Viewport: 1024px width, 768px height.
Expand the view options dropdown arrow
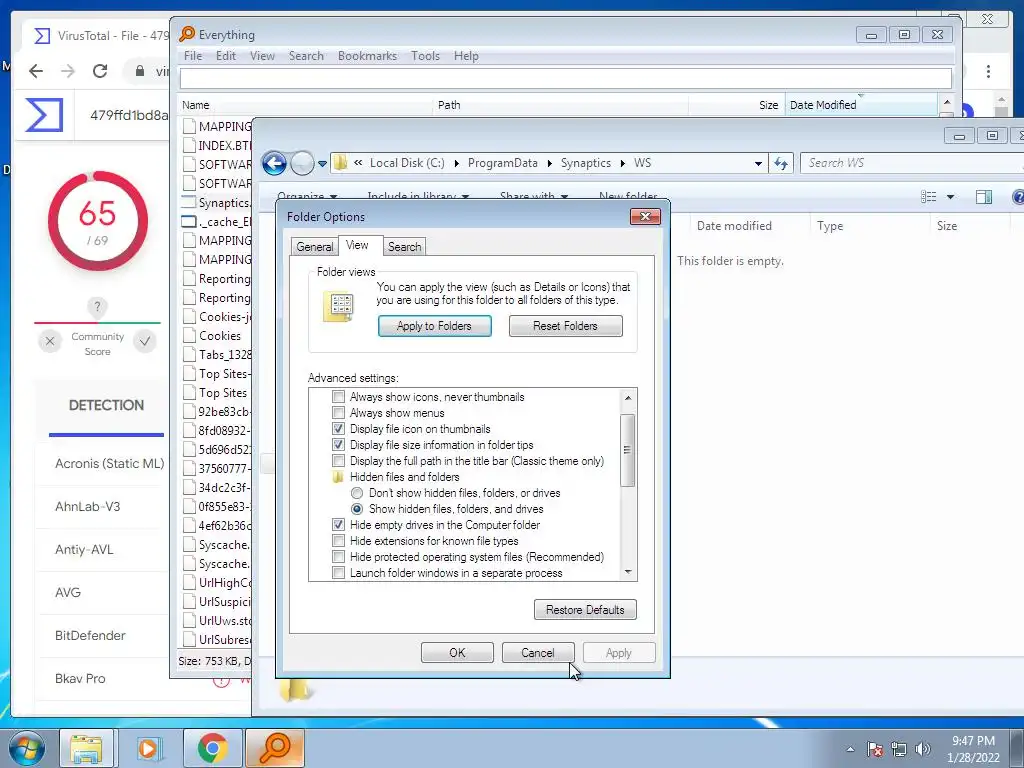click(950, 197)
